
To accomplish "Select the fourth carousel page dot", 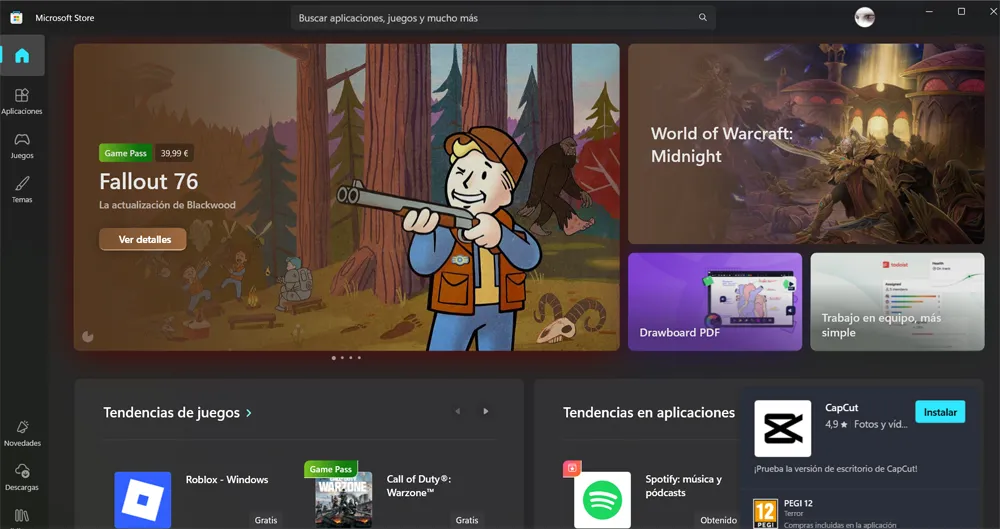I will tap(359, 358).
